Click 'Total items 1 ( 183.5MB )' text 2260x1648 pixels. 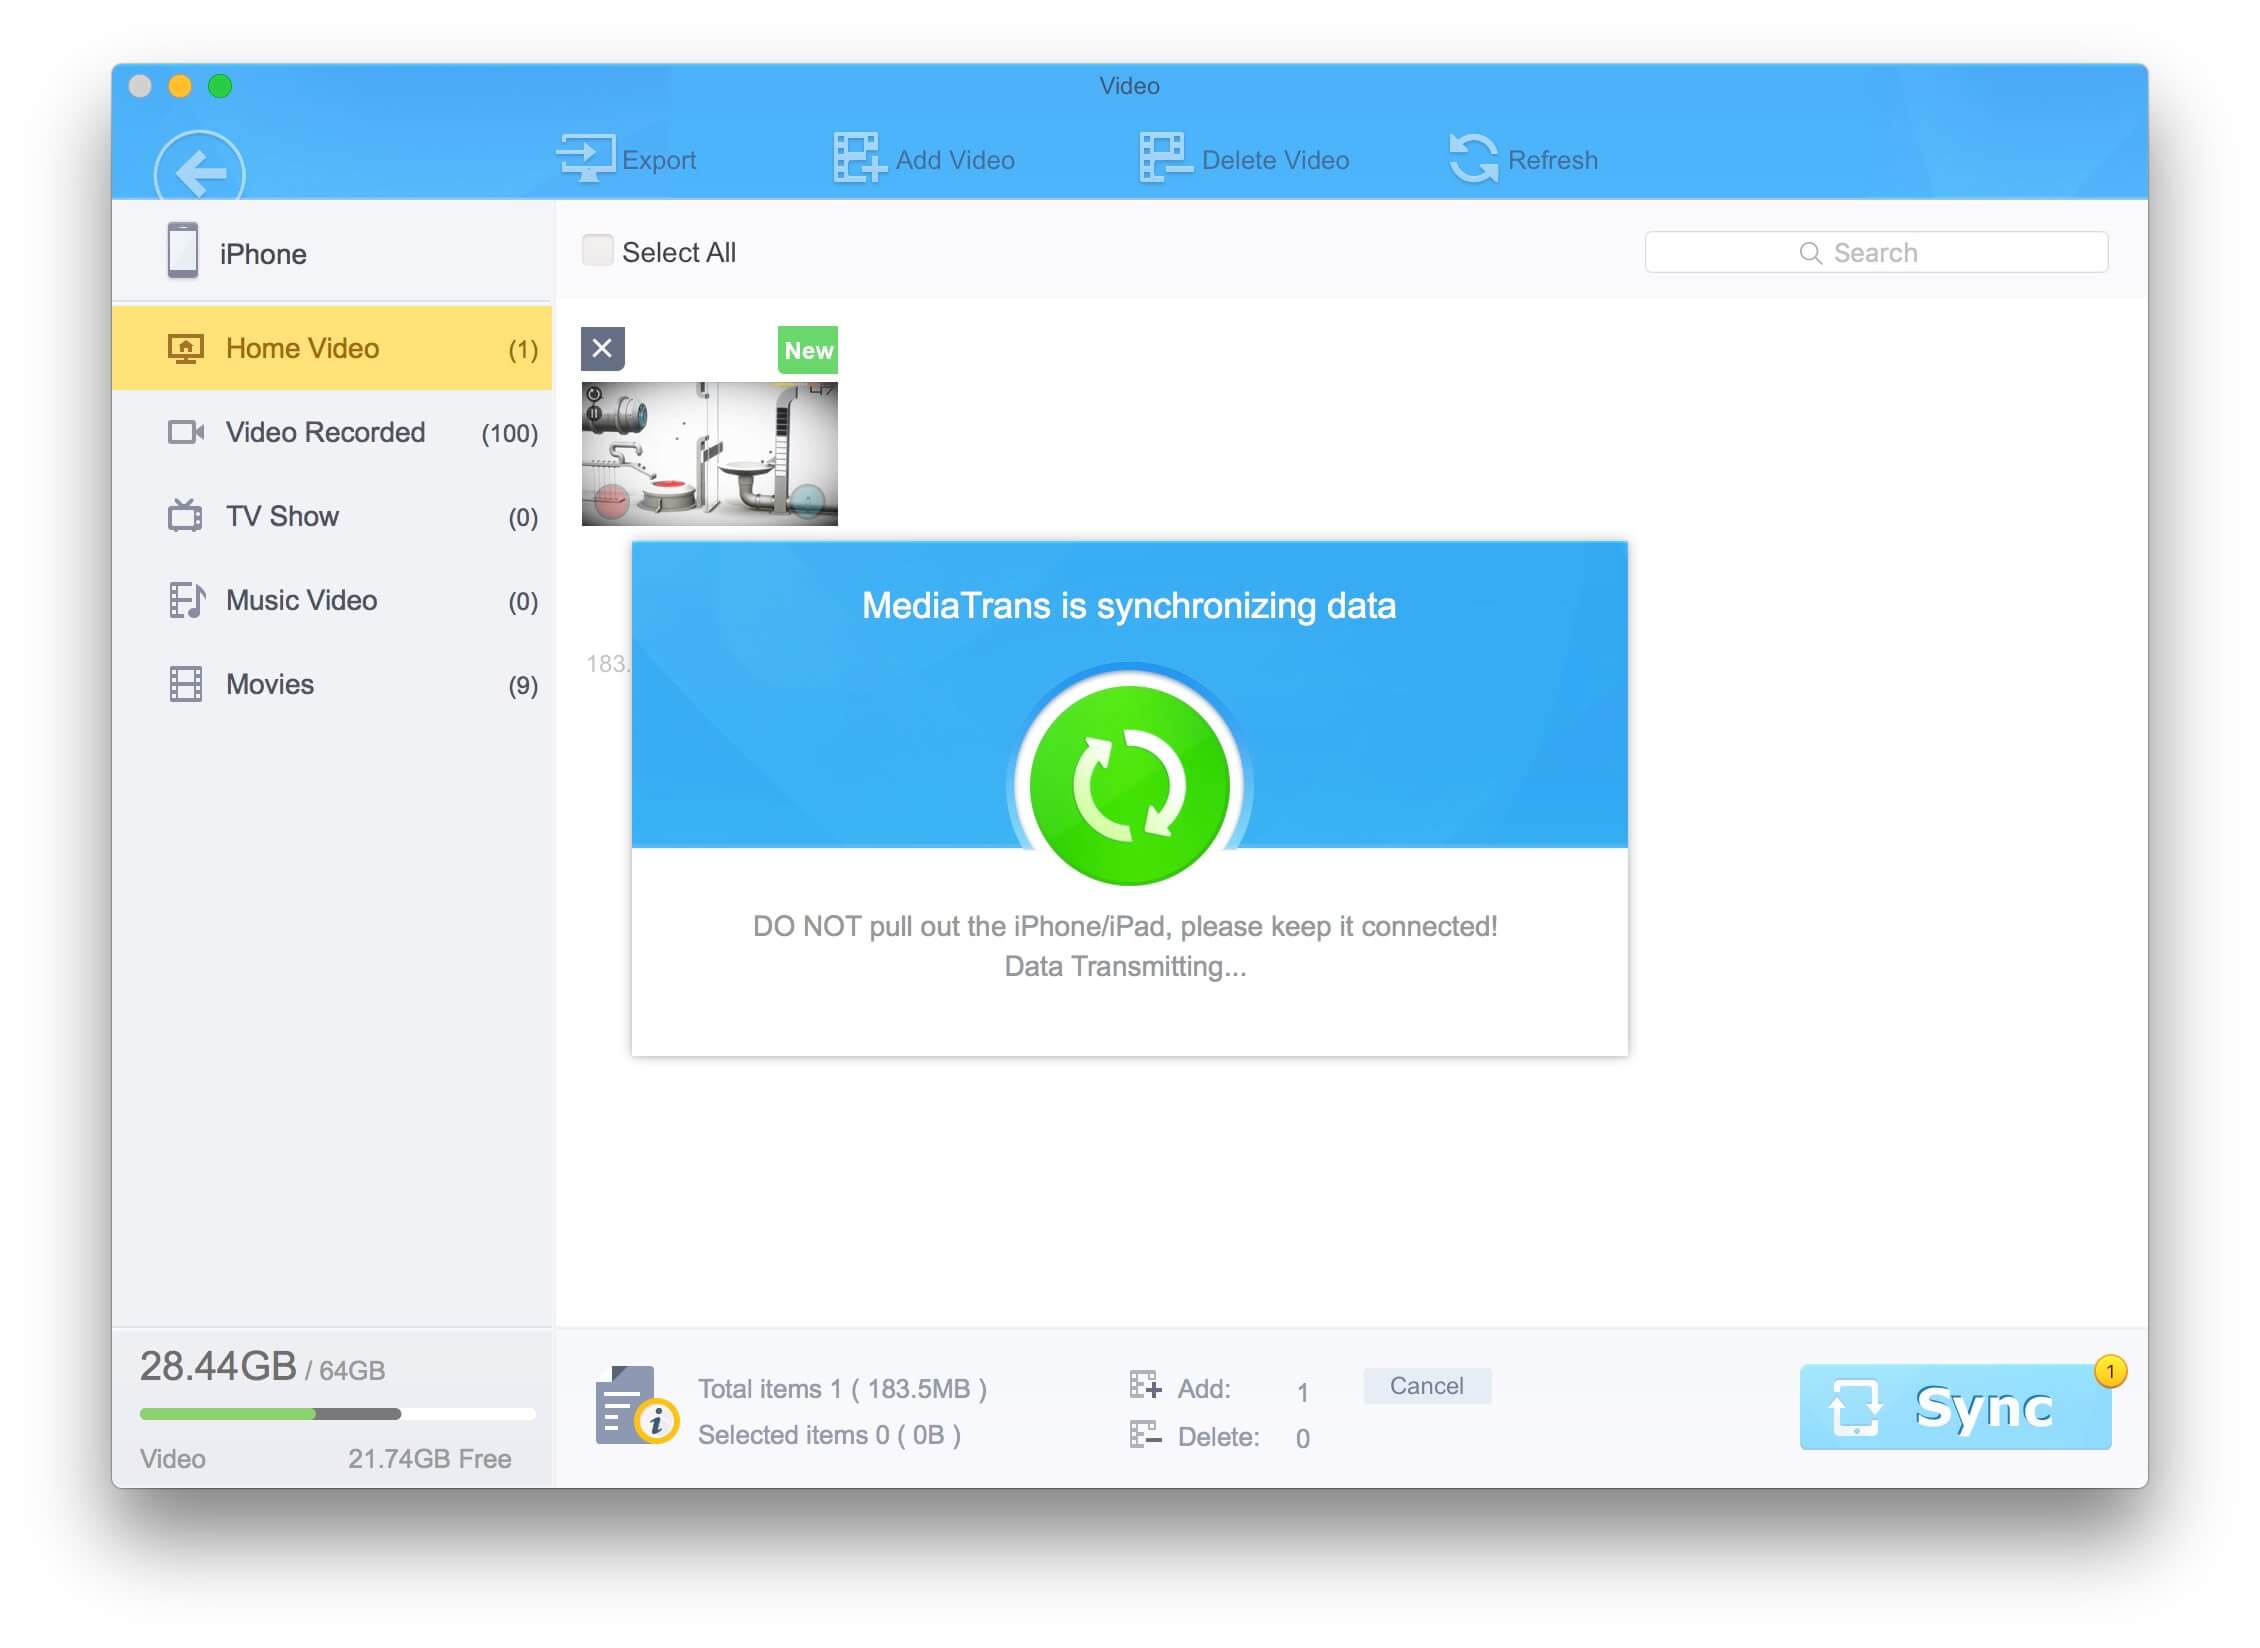click(x=842, y=1389)
